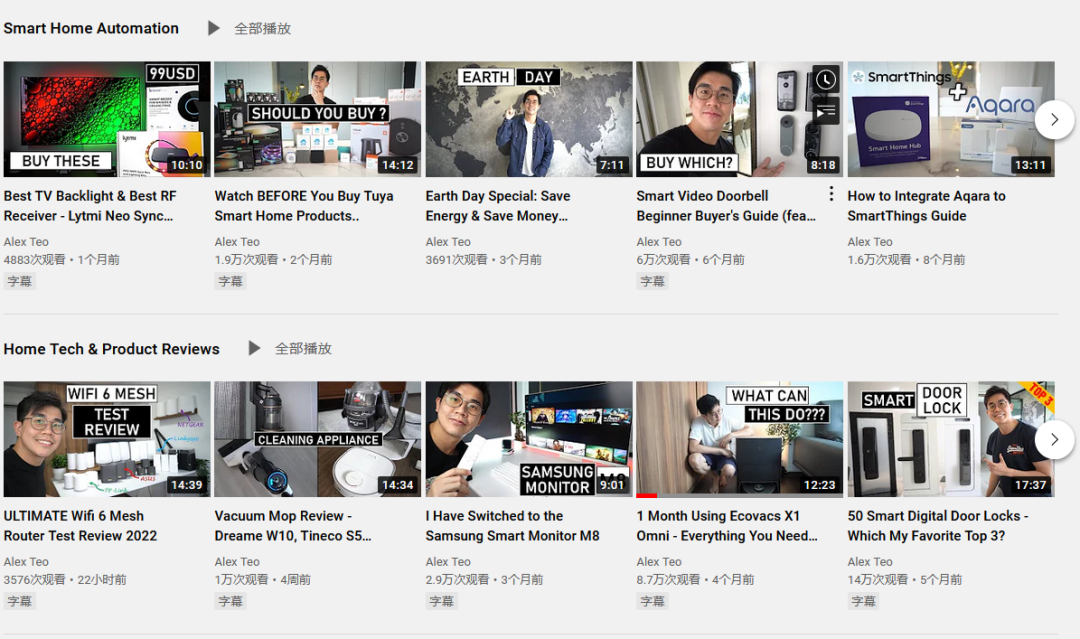Show next videos in Home Tech row
The image size is (1080, 639).
[1055, 439]
